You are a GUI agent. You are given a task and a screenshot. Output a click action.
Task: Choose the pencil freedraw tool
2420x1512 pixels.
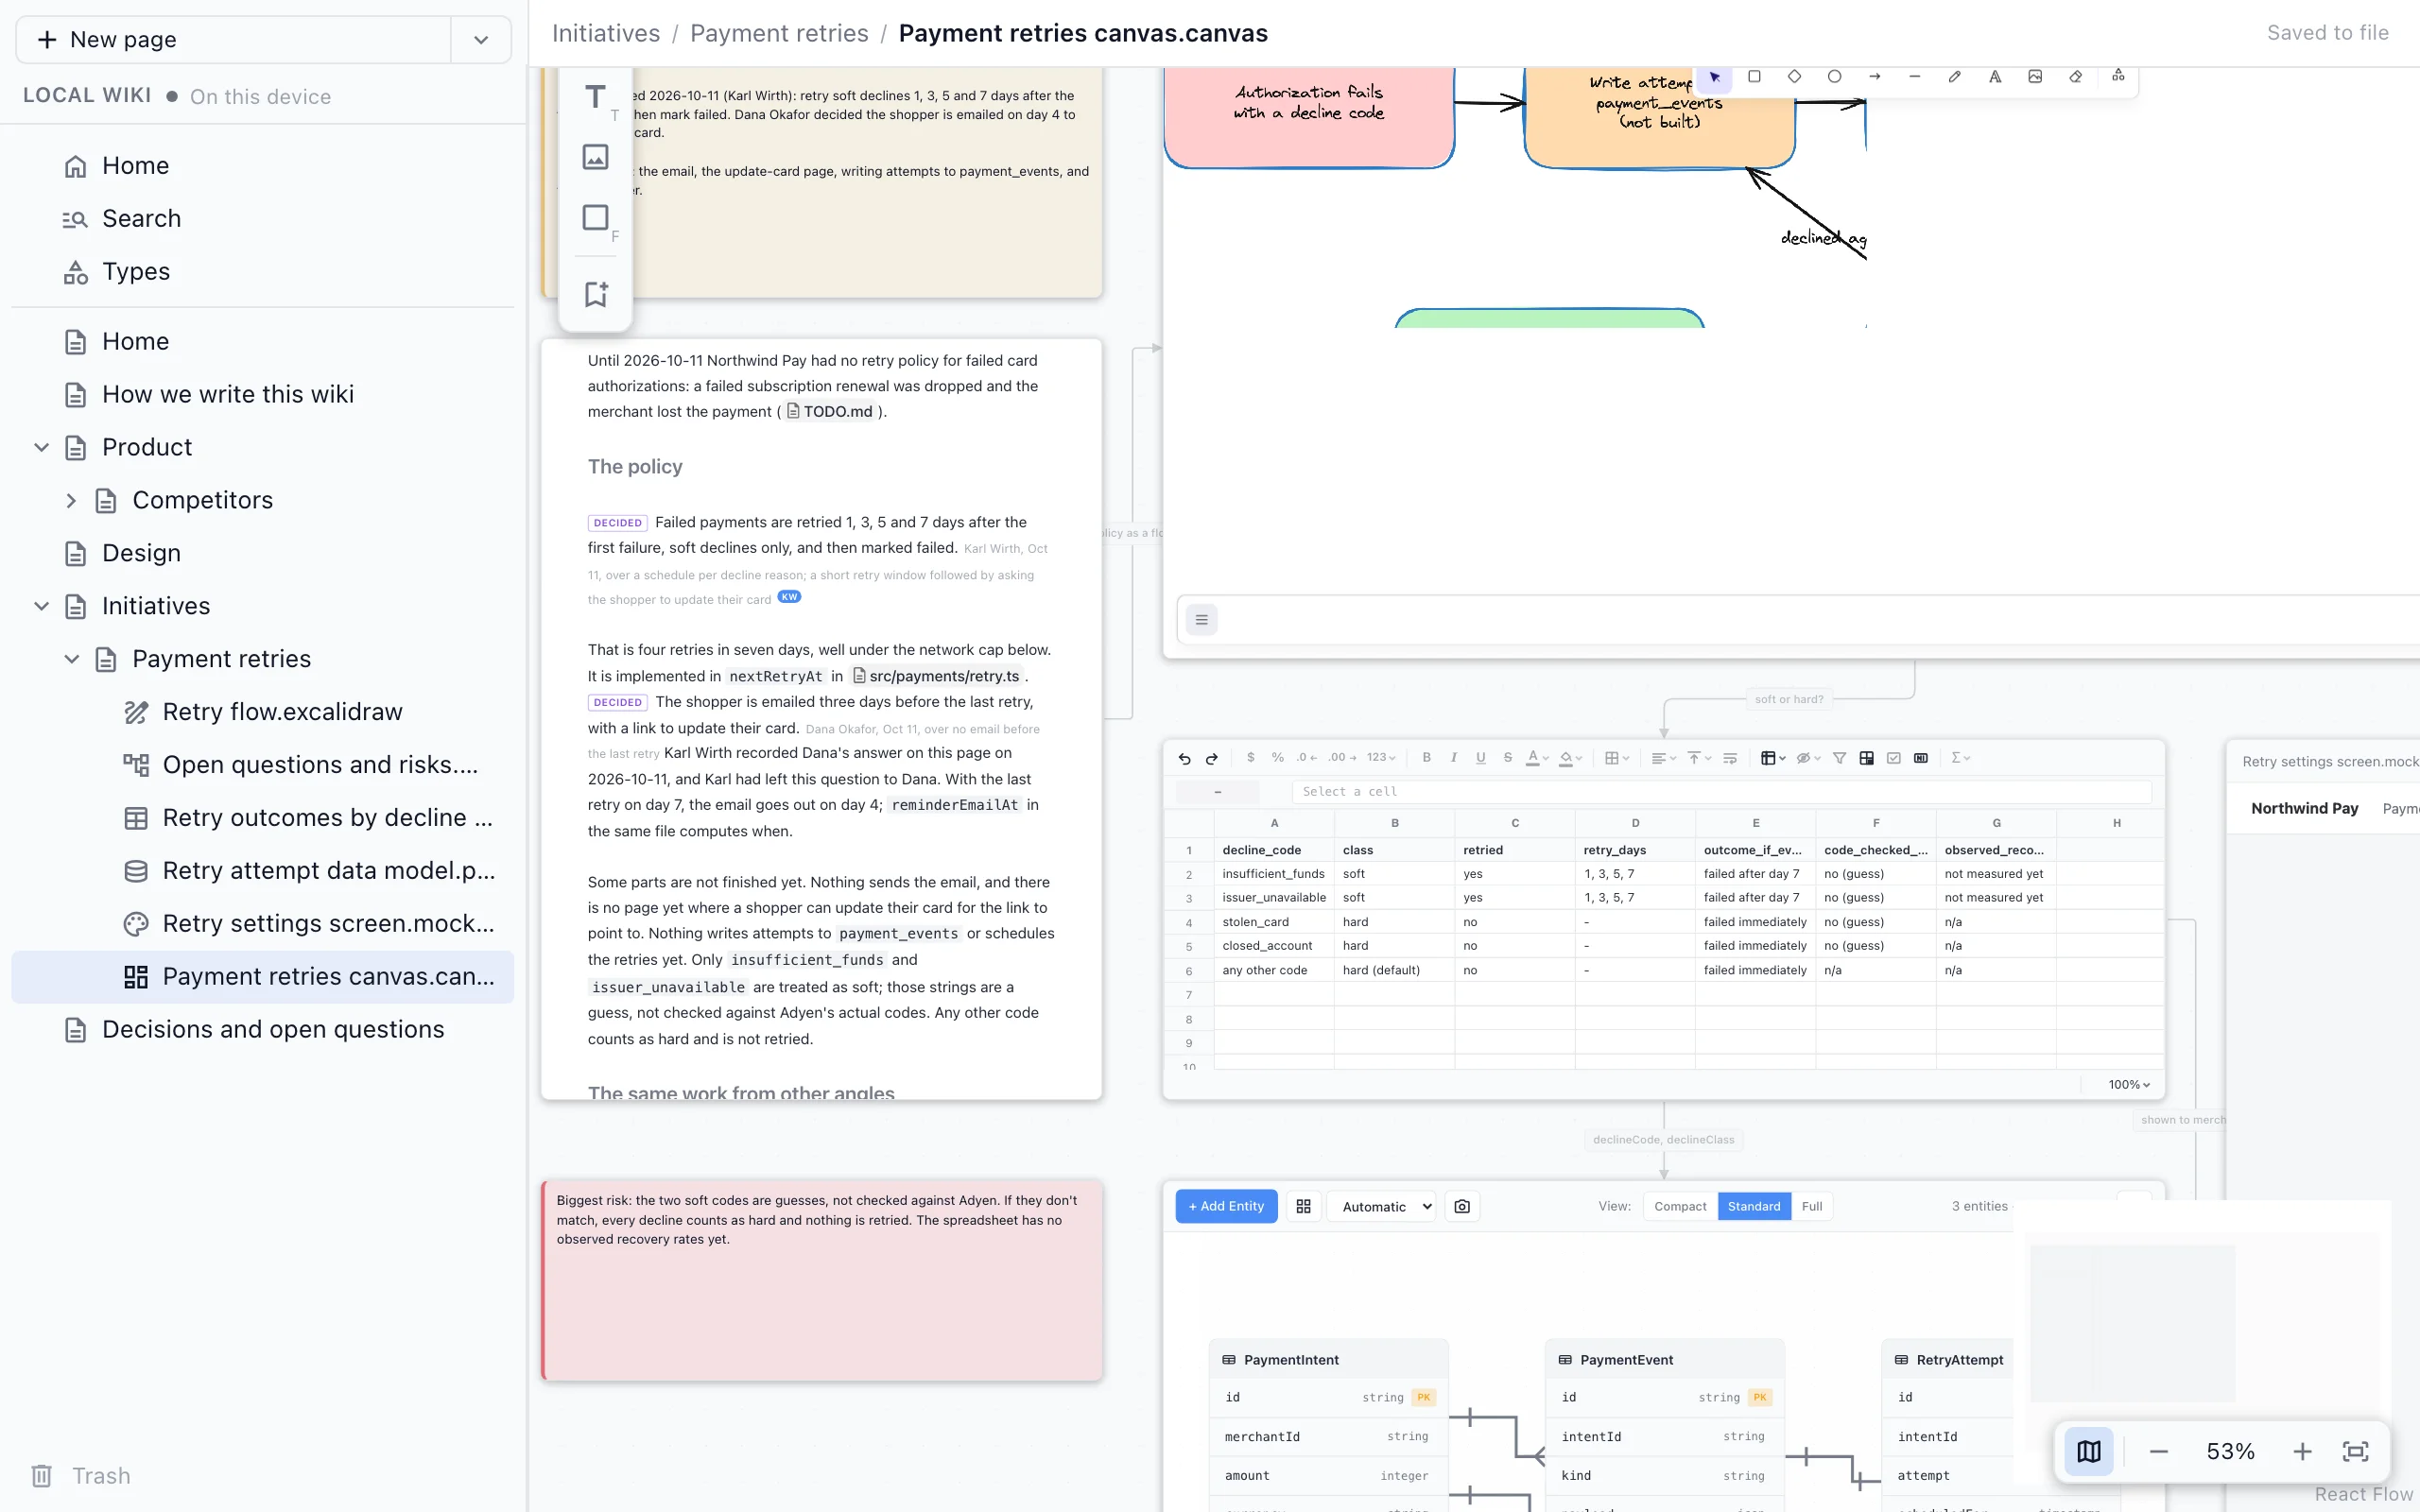click(x=1954, y=76)
